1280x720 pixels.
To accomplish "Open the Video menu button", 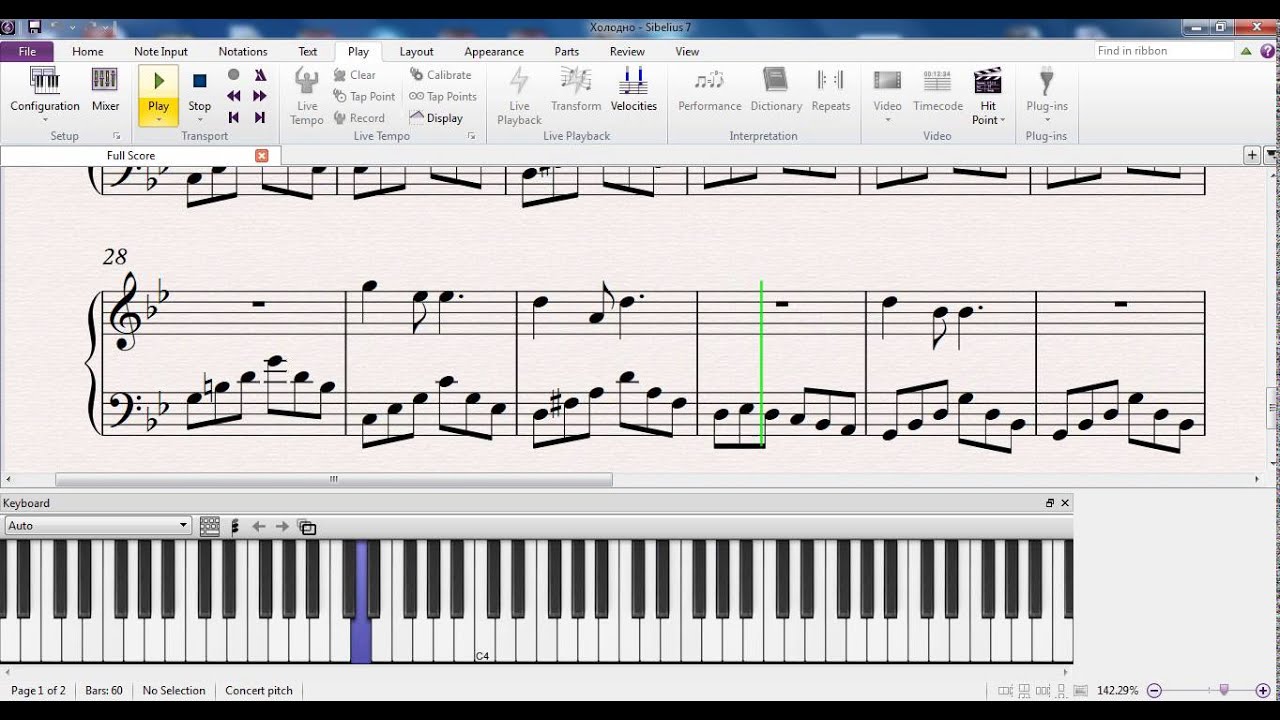I will click(x=887, y=96).
